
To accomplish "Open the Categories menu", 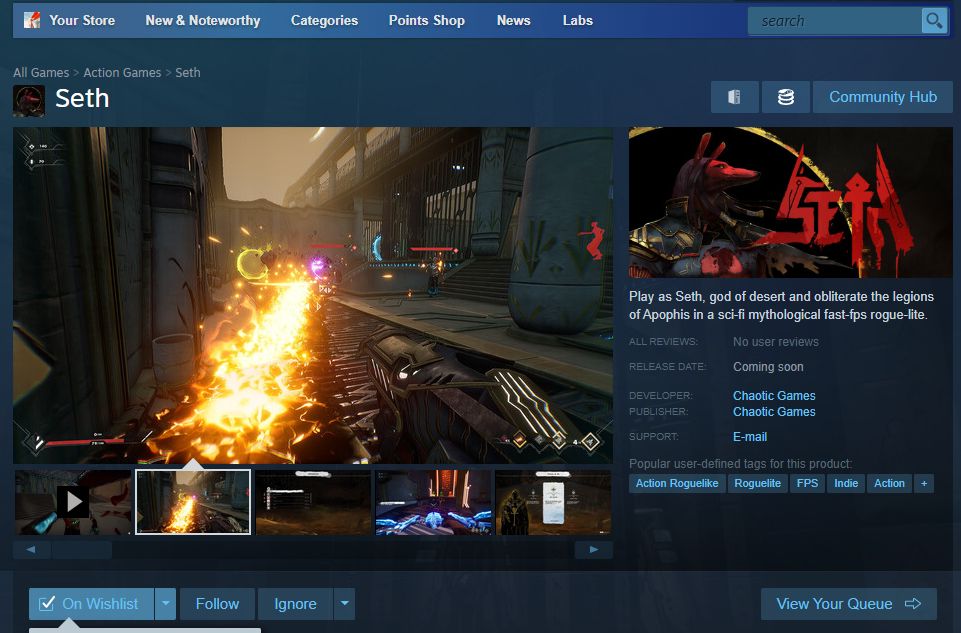I will coord(324,20).
